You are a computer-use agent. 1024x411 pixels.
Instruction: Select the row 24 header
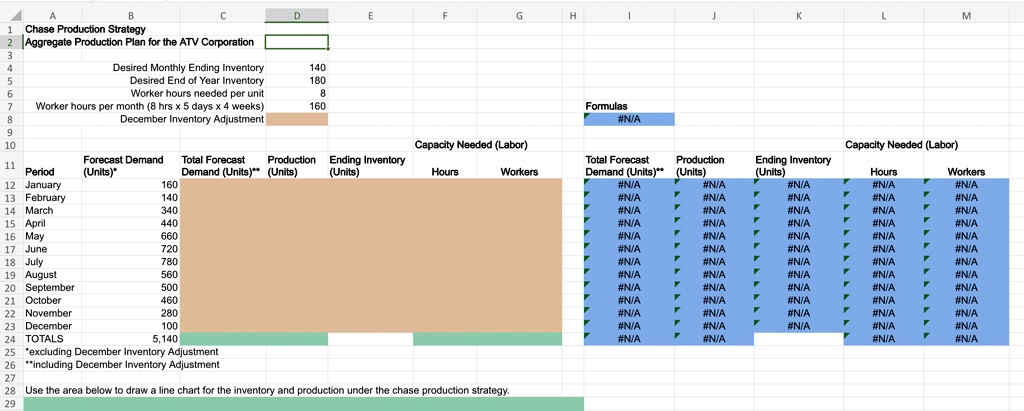click(11, 339)
